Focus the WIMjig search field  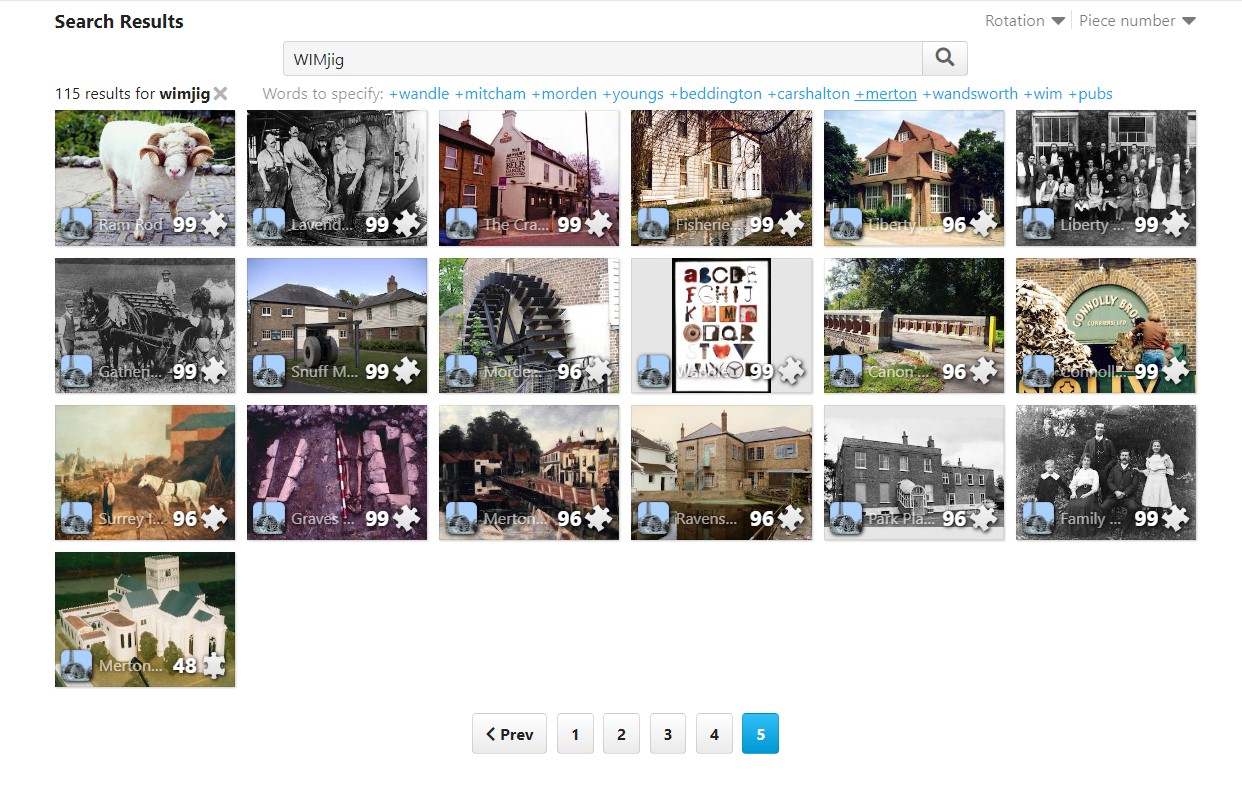[602, 59]
